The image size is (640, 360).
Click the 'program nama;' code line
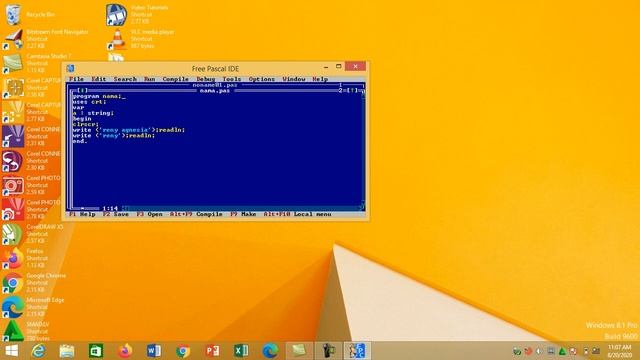coord(97,96)
